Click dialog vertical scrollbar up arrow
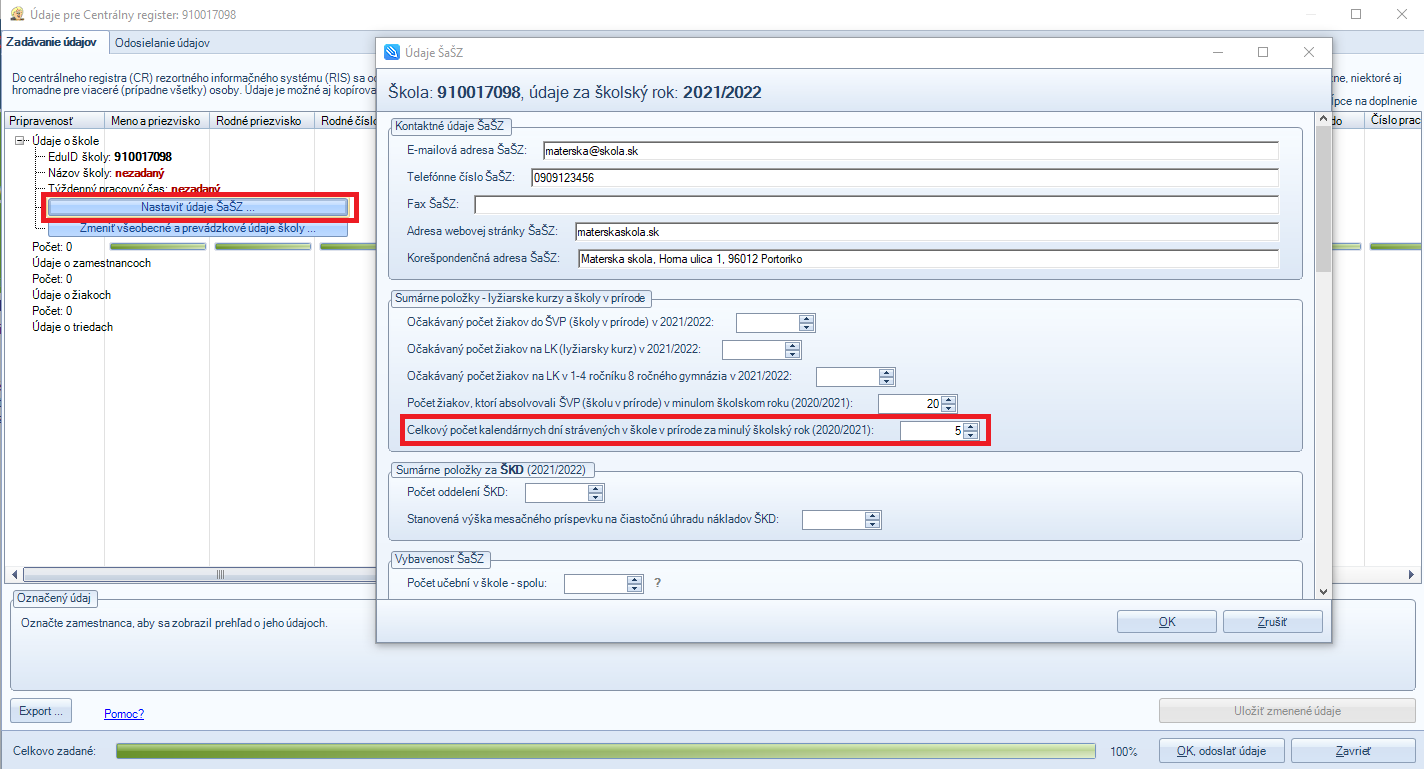Viewport: 1424px width, 769px height. click(x=1323, y=119)
